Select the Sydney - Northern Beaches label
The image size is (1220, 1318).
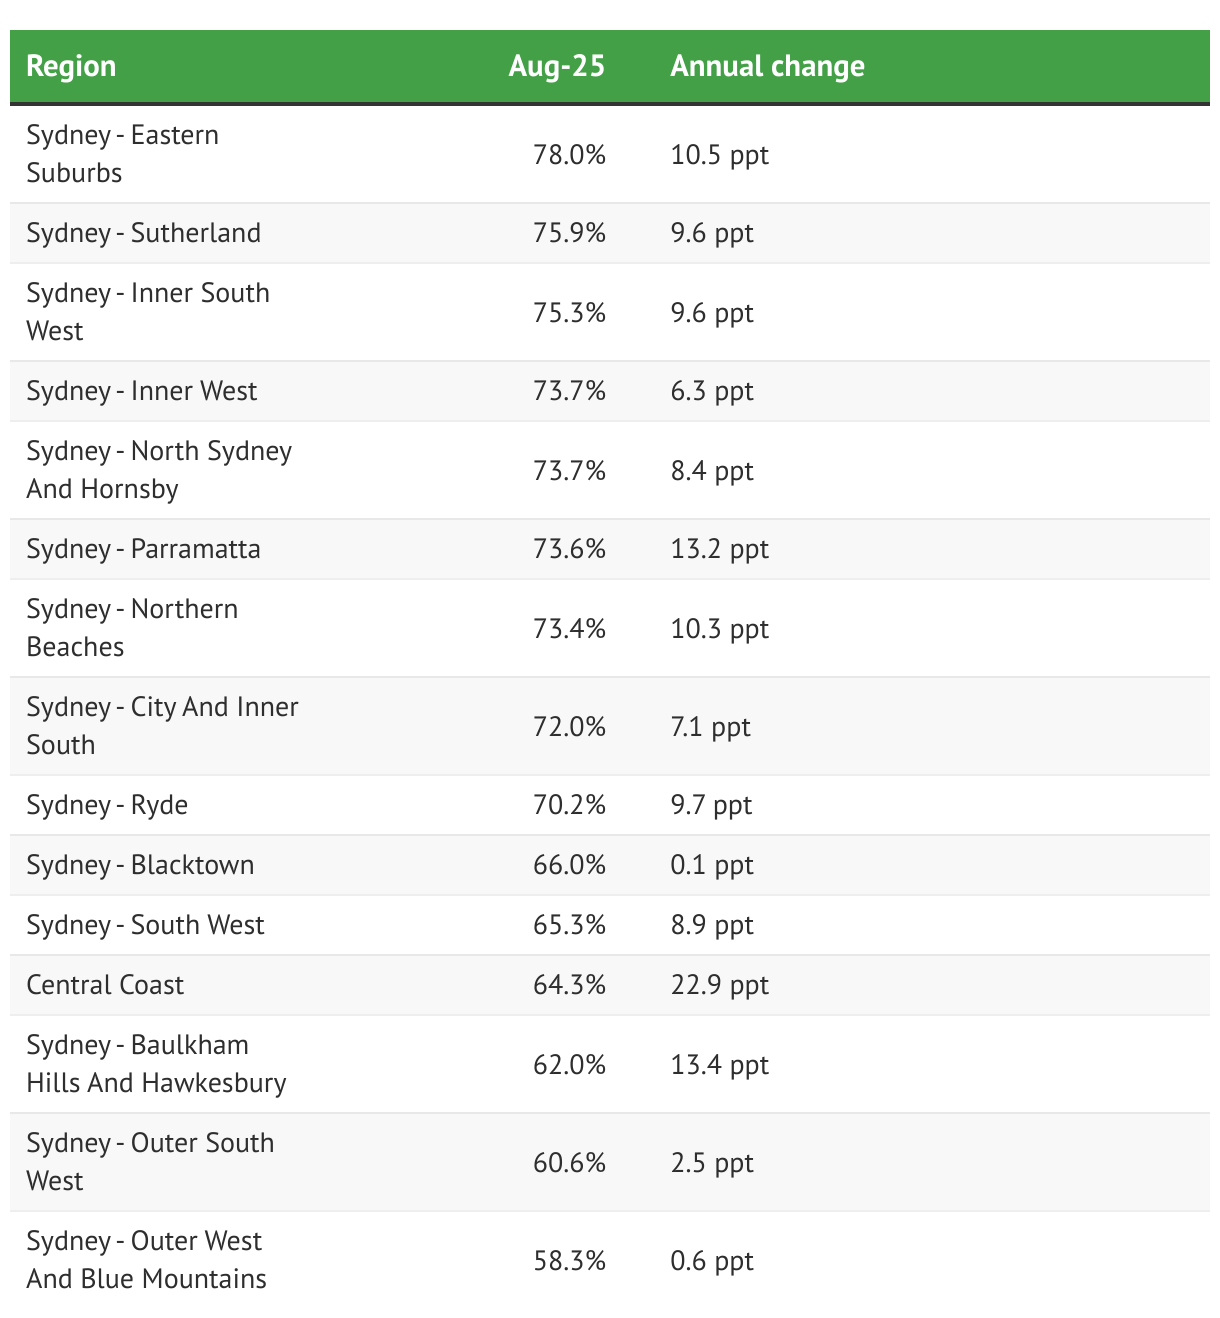click(x=132, y=628)
